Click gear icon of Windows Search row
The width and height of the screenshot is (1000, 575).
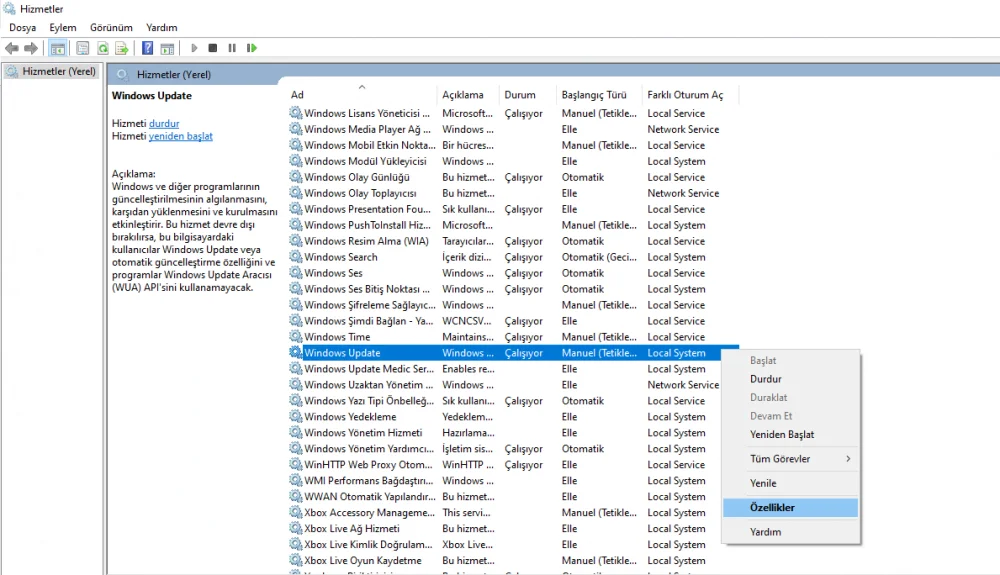pyautogui.click(x=295, y=256)
